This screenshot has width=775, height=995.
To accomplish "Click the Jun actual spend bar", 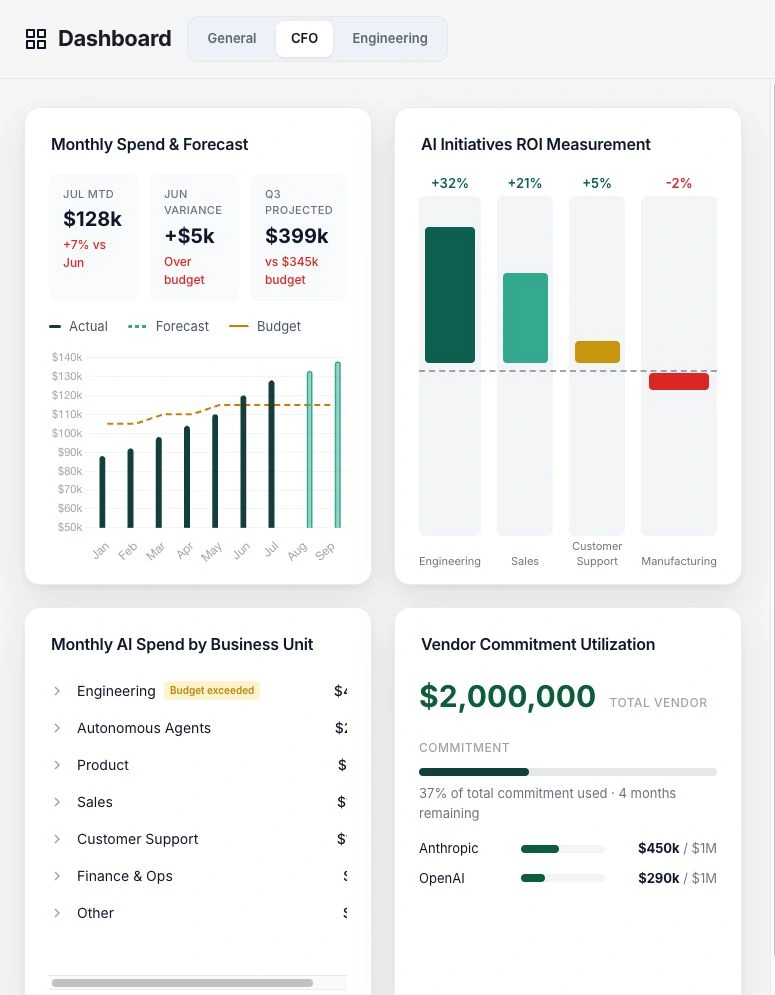I will 243,462.
